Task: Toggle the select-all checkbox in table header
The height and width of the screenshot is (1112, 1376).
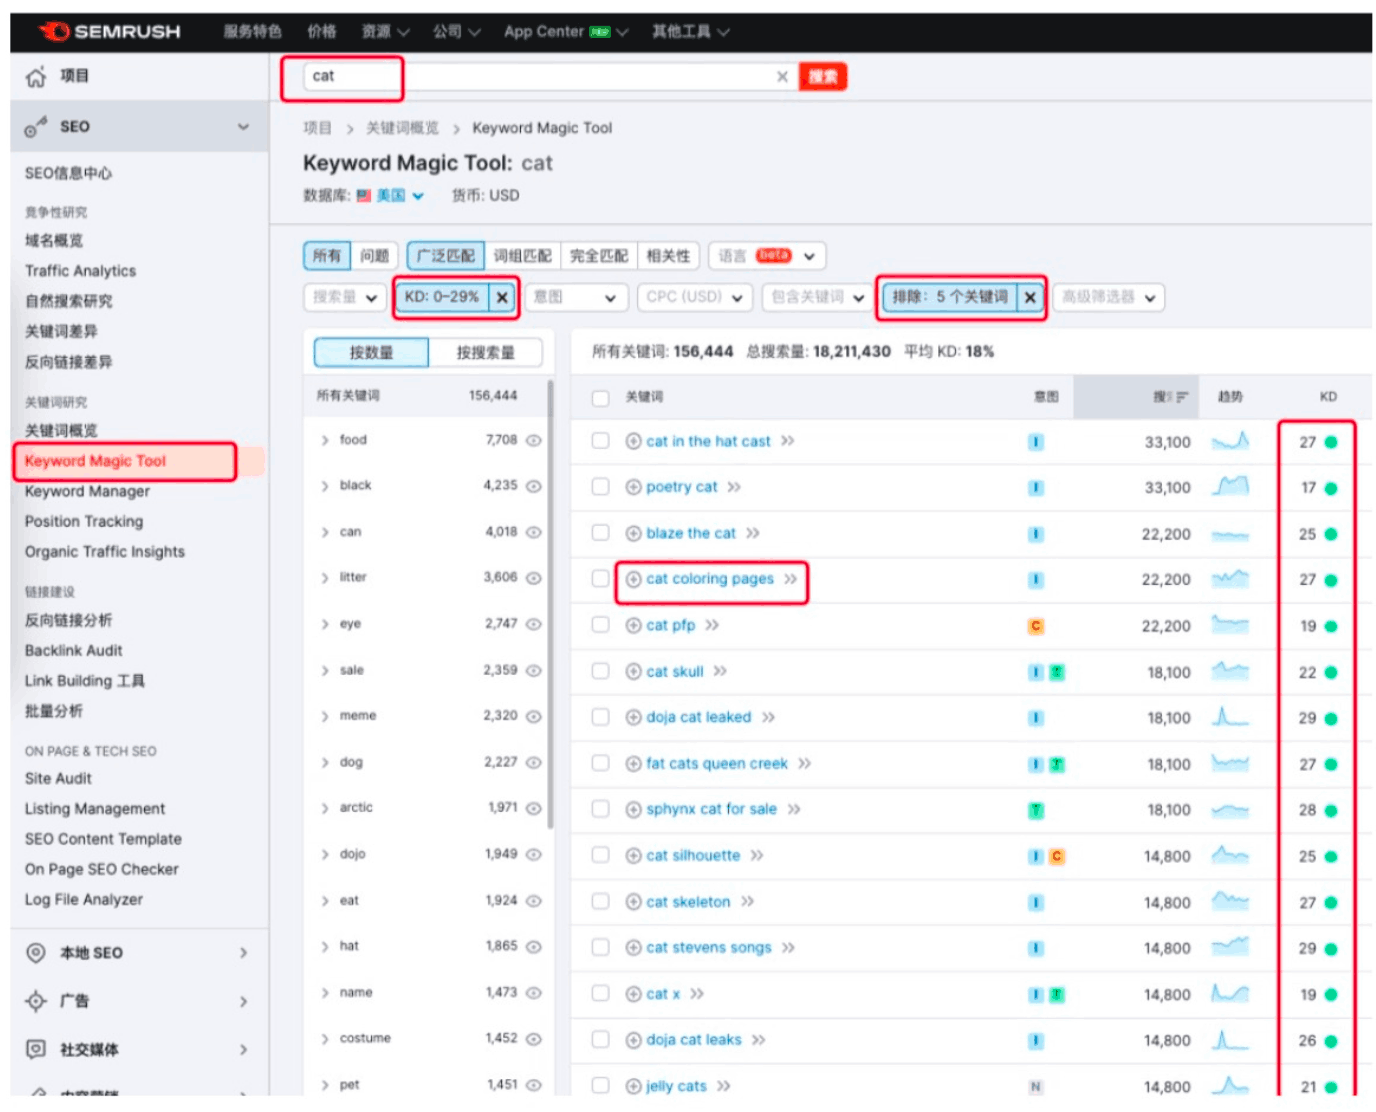Action: coord(600,398)
